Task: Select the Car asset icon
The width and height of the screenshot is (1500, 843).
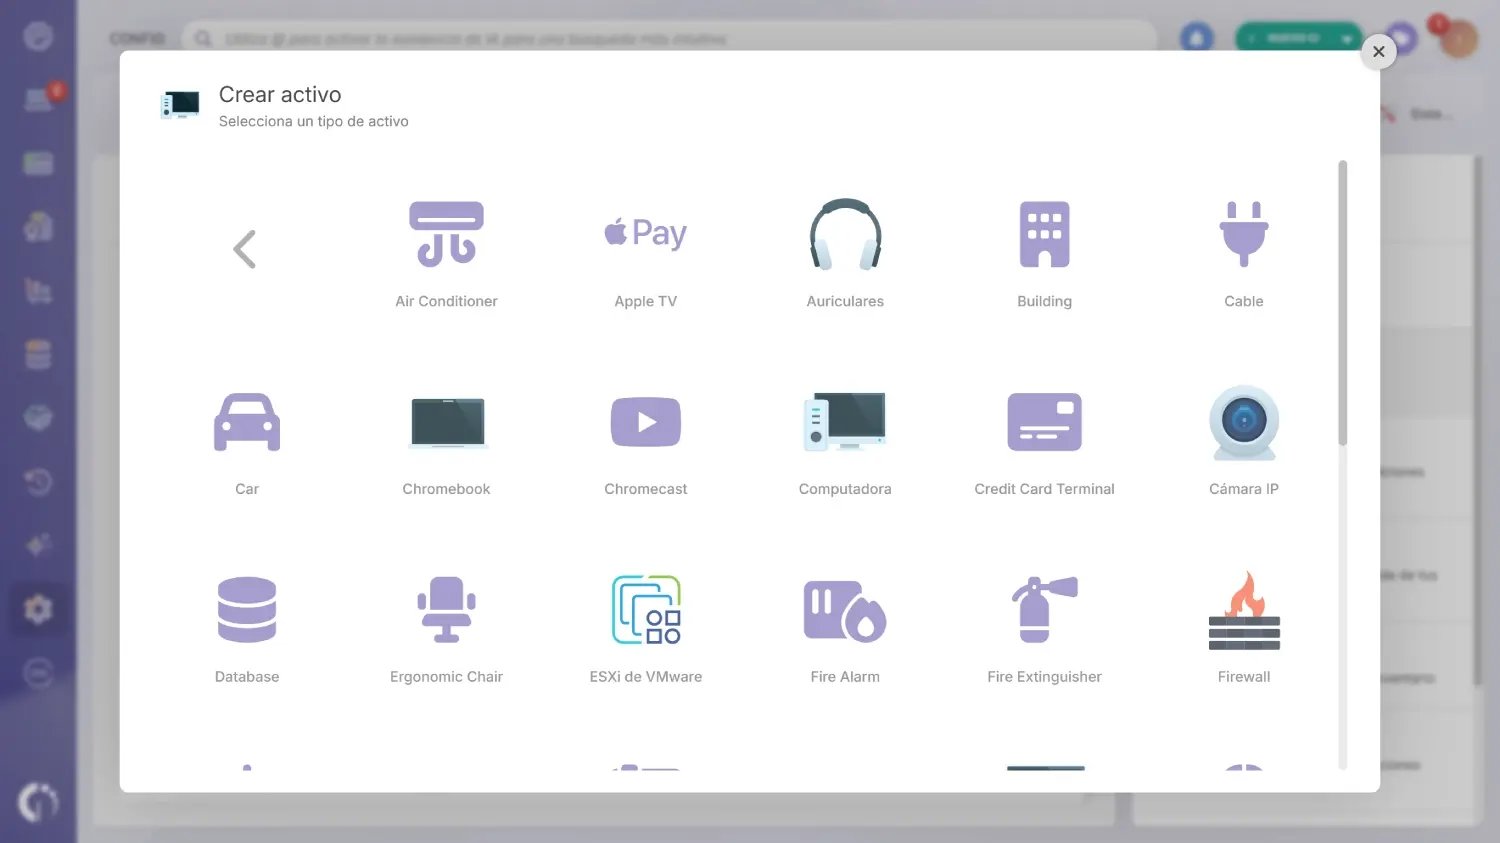Action: (247, 422)
